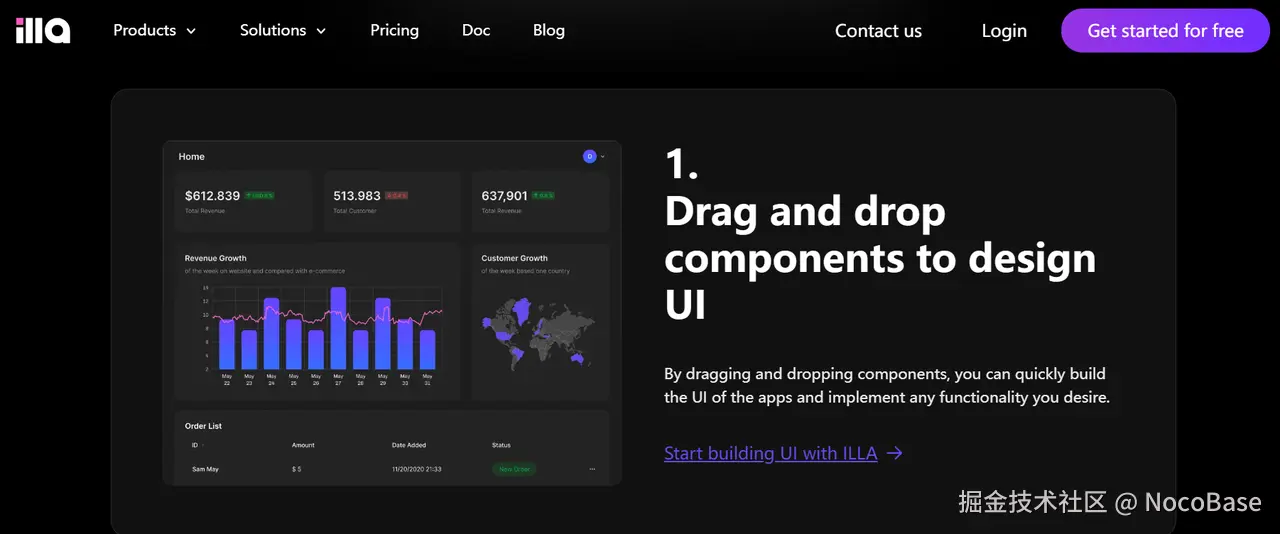Click the Order List heading
This screenshot has height=534, width=1280.
coord(203,426)
